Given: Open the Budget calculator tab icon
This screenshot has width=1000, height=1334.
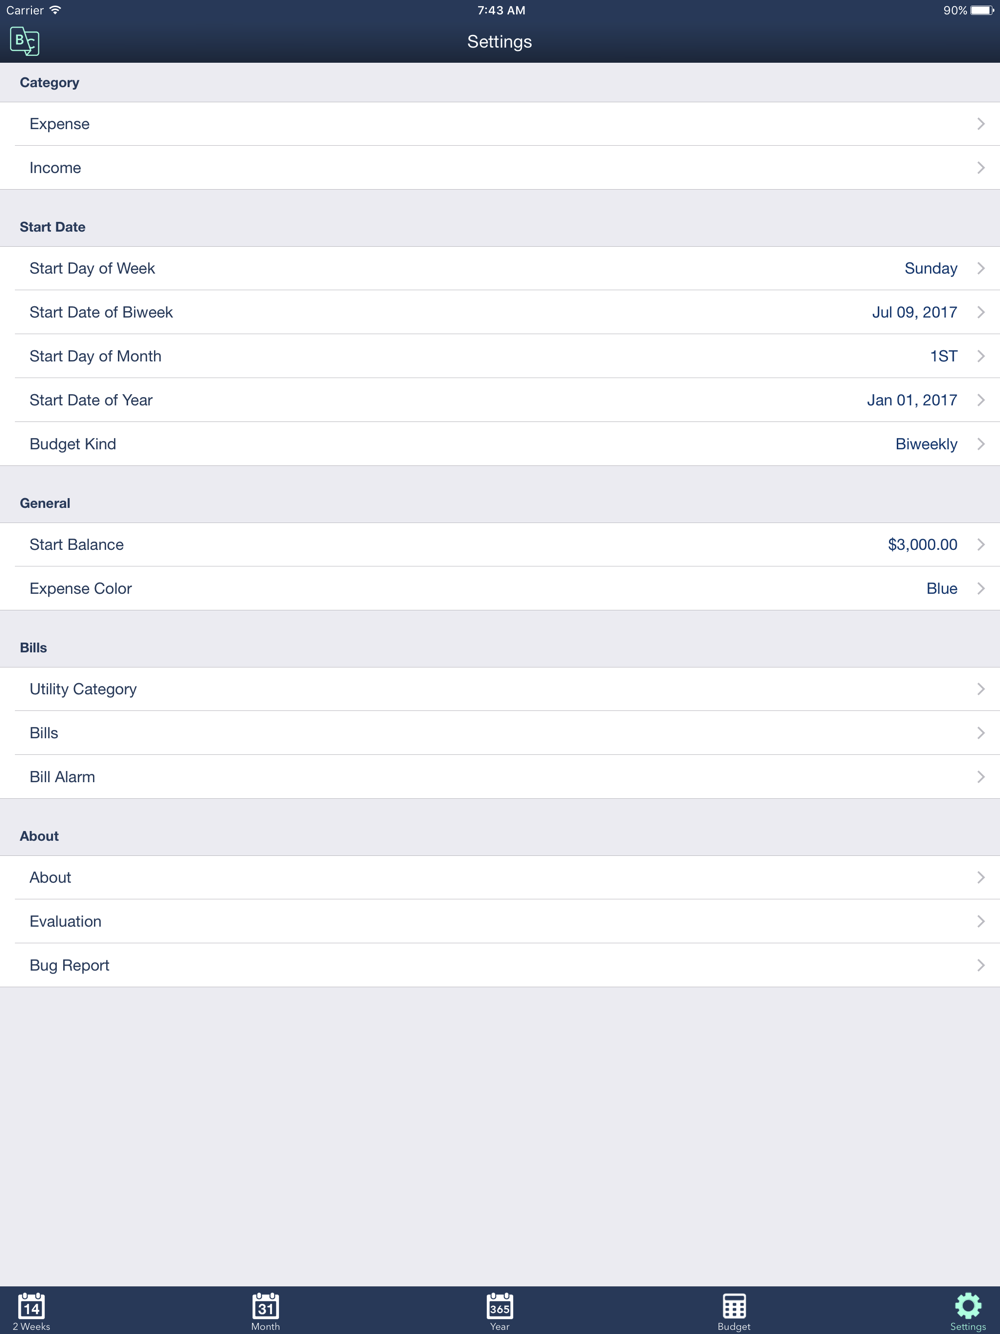Looking at the screenshot, I should coord(734,1306).
